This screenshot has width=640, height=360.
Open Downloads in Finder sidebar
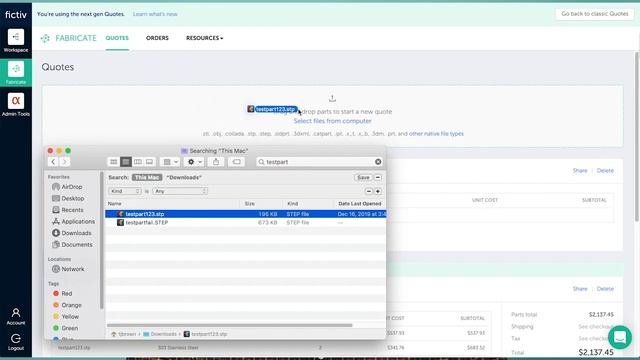[x=72, y=233]
